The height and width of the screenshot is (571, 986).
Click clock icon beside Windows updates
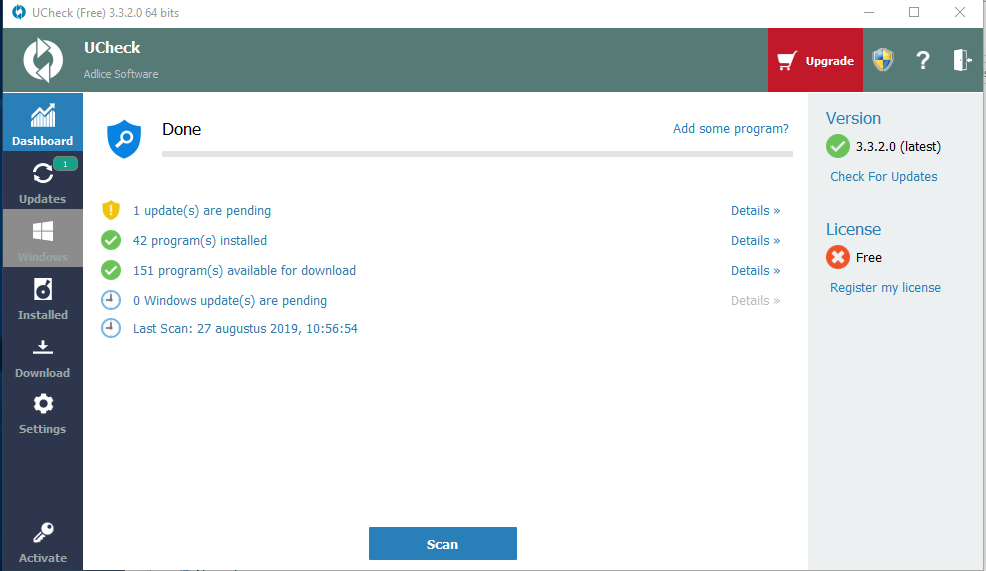[x=111, y=300]
